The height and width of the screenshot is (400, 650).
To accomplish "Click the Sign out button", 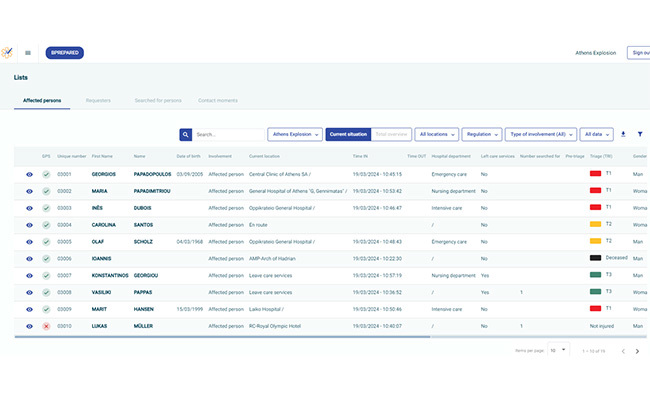I will coord(637,53).
